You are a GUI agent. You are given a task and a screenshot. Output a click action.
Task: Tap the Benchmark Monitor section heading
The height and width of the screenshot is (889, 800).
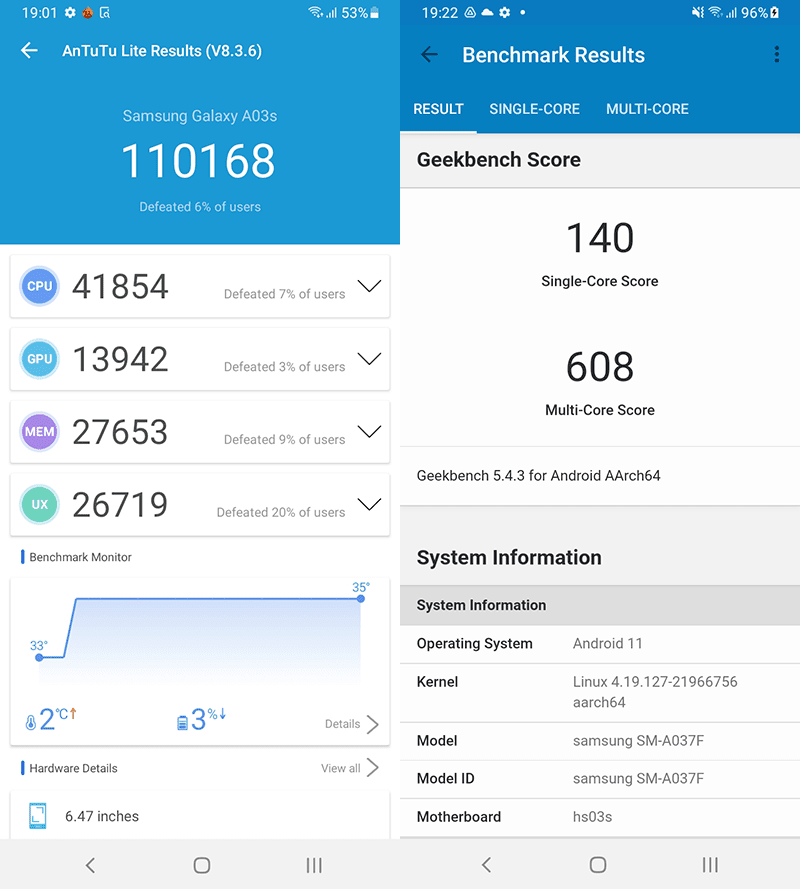(x=80, y=557)
